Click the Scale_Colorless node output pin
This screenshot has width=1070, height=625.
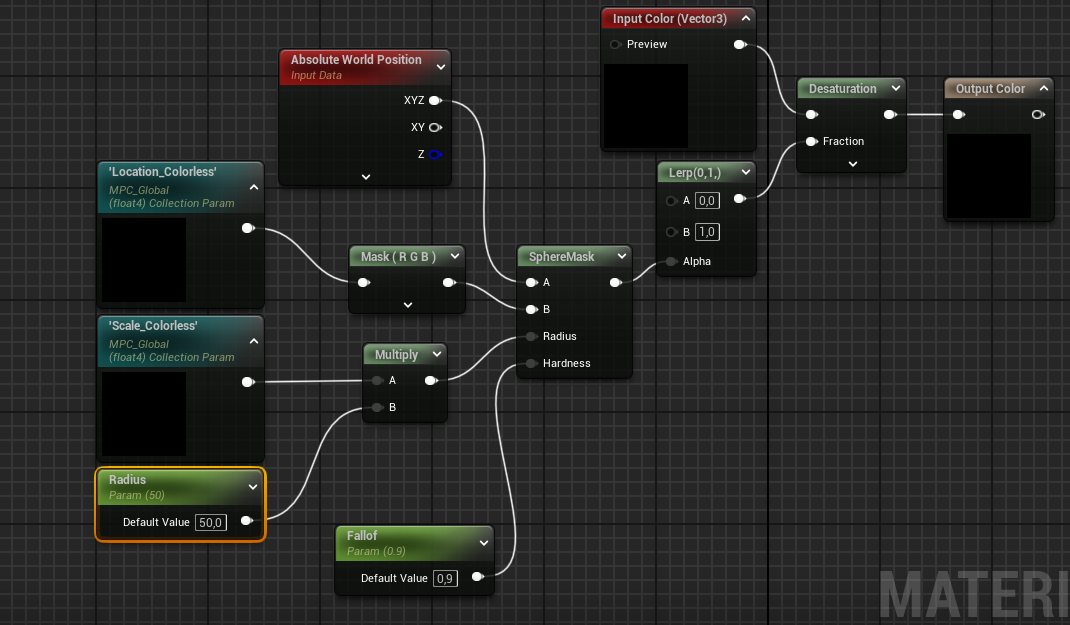[x=248, y=382]
